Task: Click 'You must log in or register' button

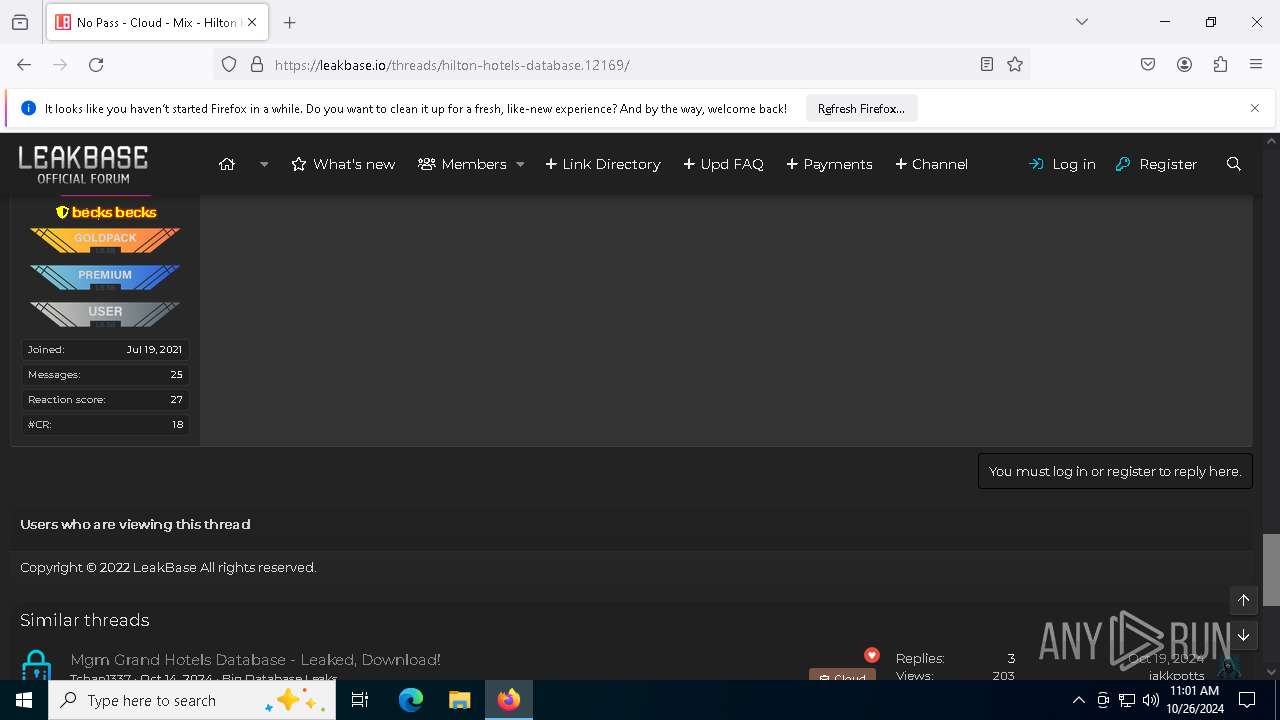Action: tap(1115, 471)
